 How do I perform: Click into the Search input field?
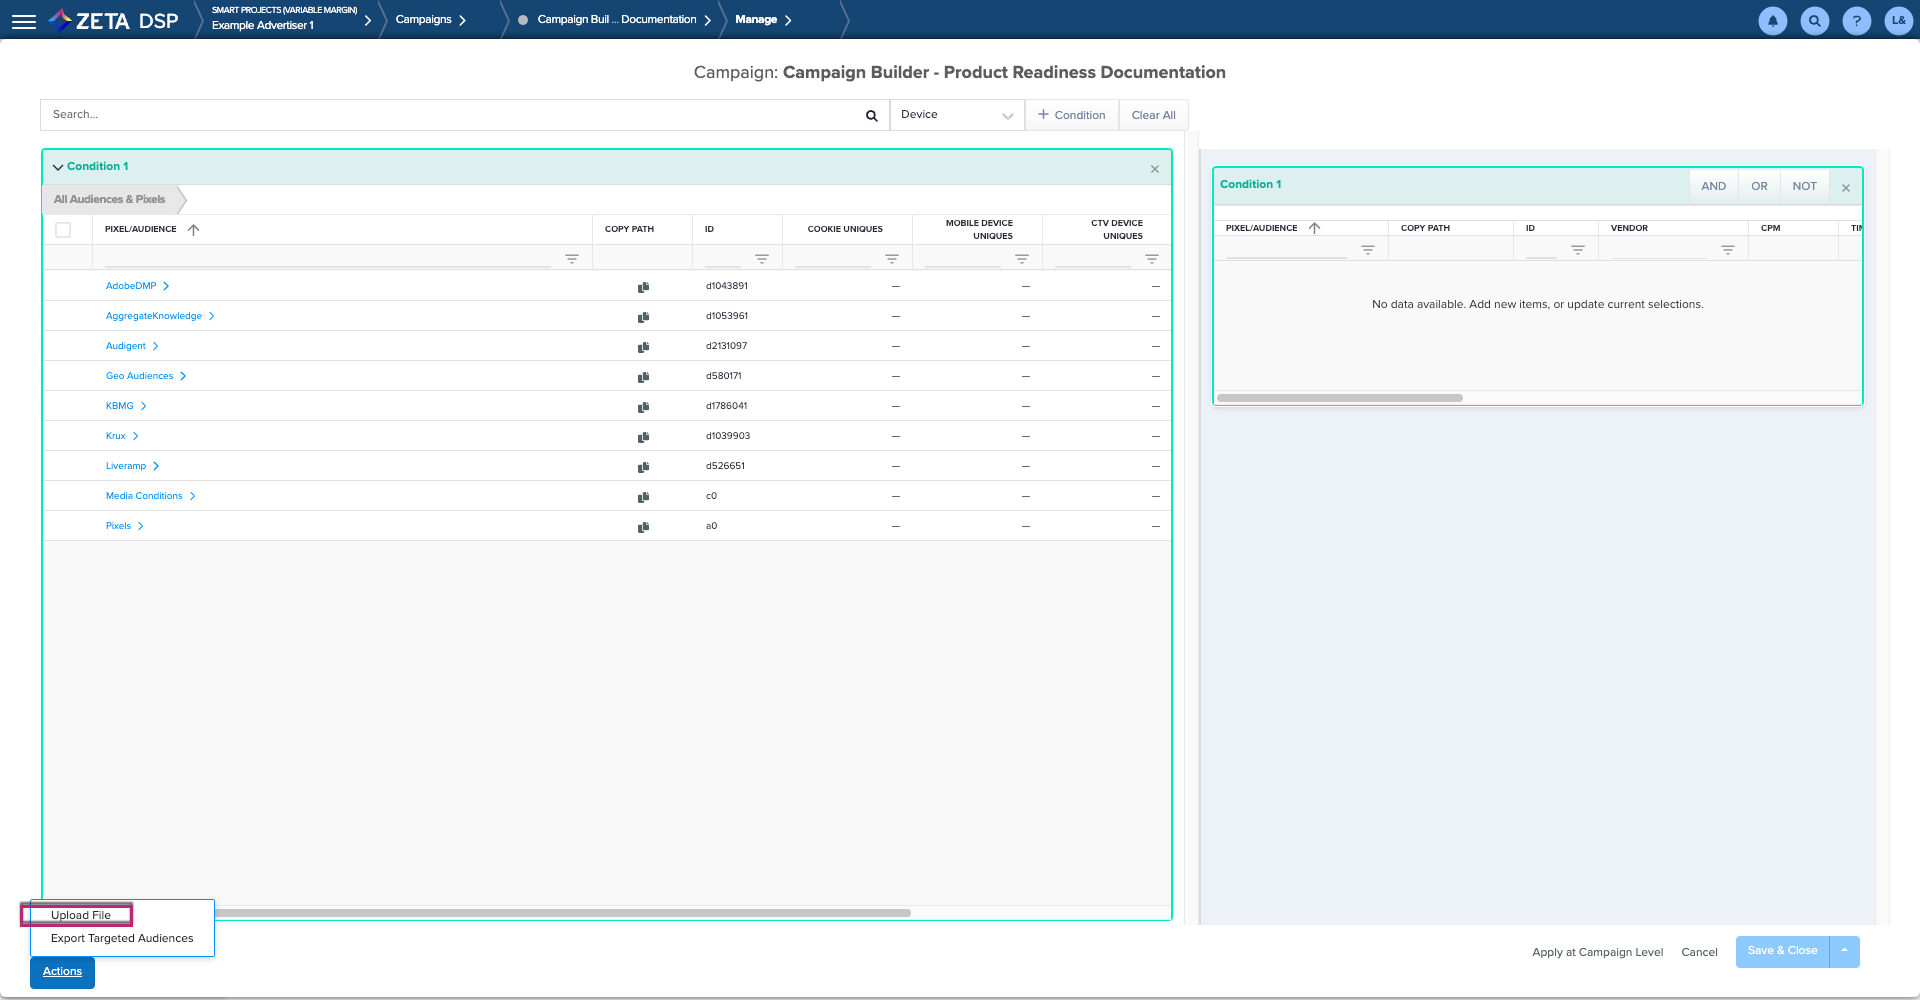click(x=450, y=115)
